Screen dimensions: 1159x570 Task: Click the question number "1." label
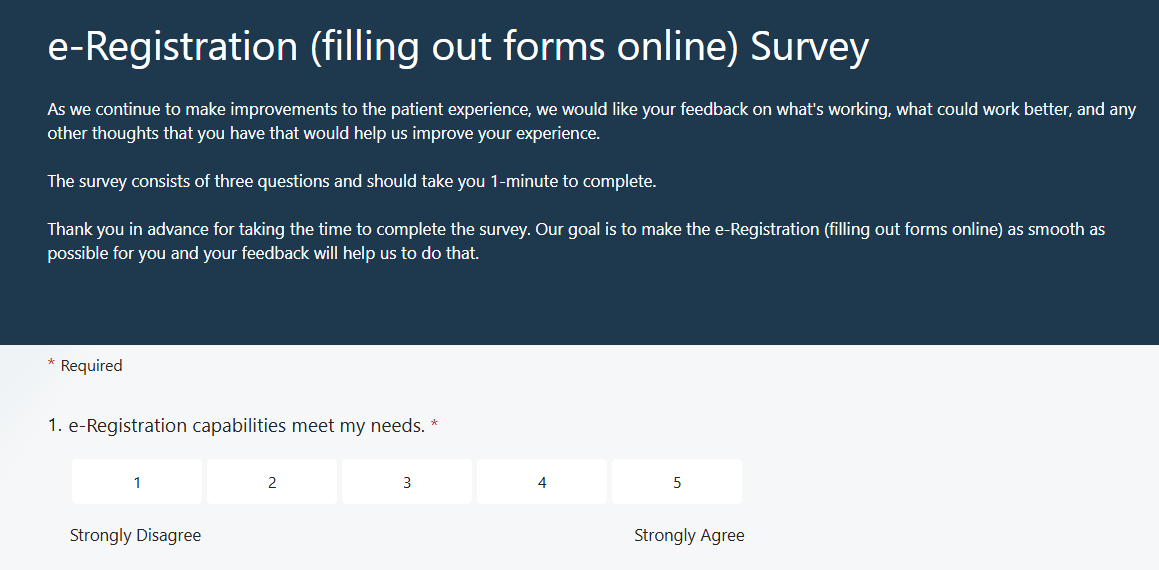point(56,426)
